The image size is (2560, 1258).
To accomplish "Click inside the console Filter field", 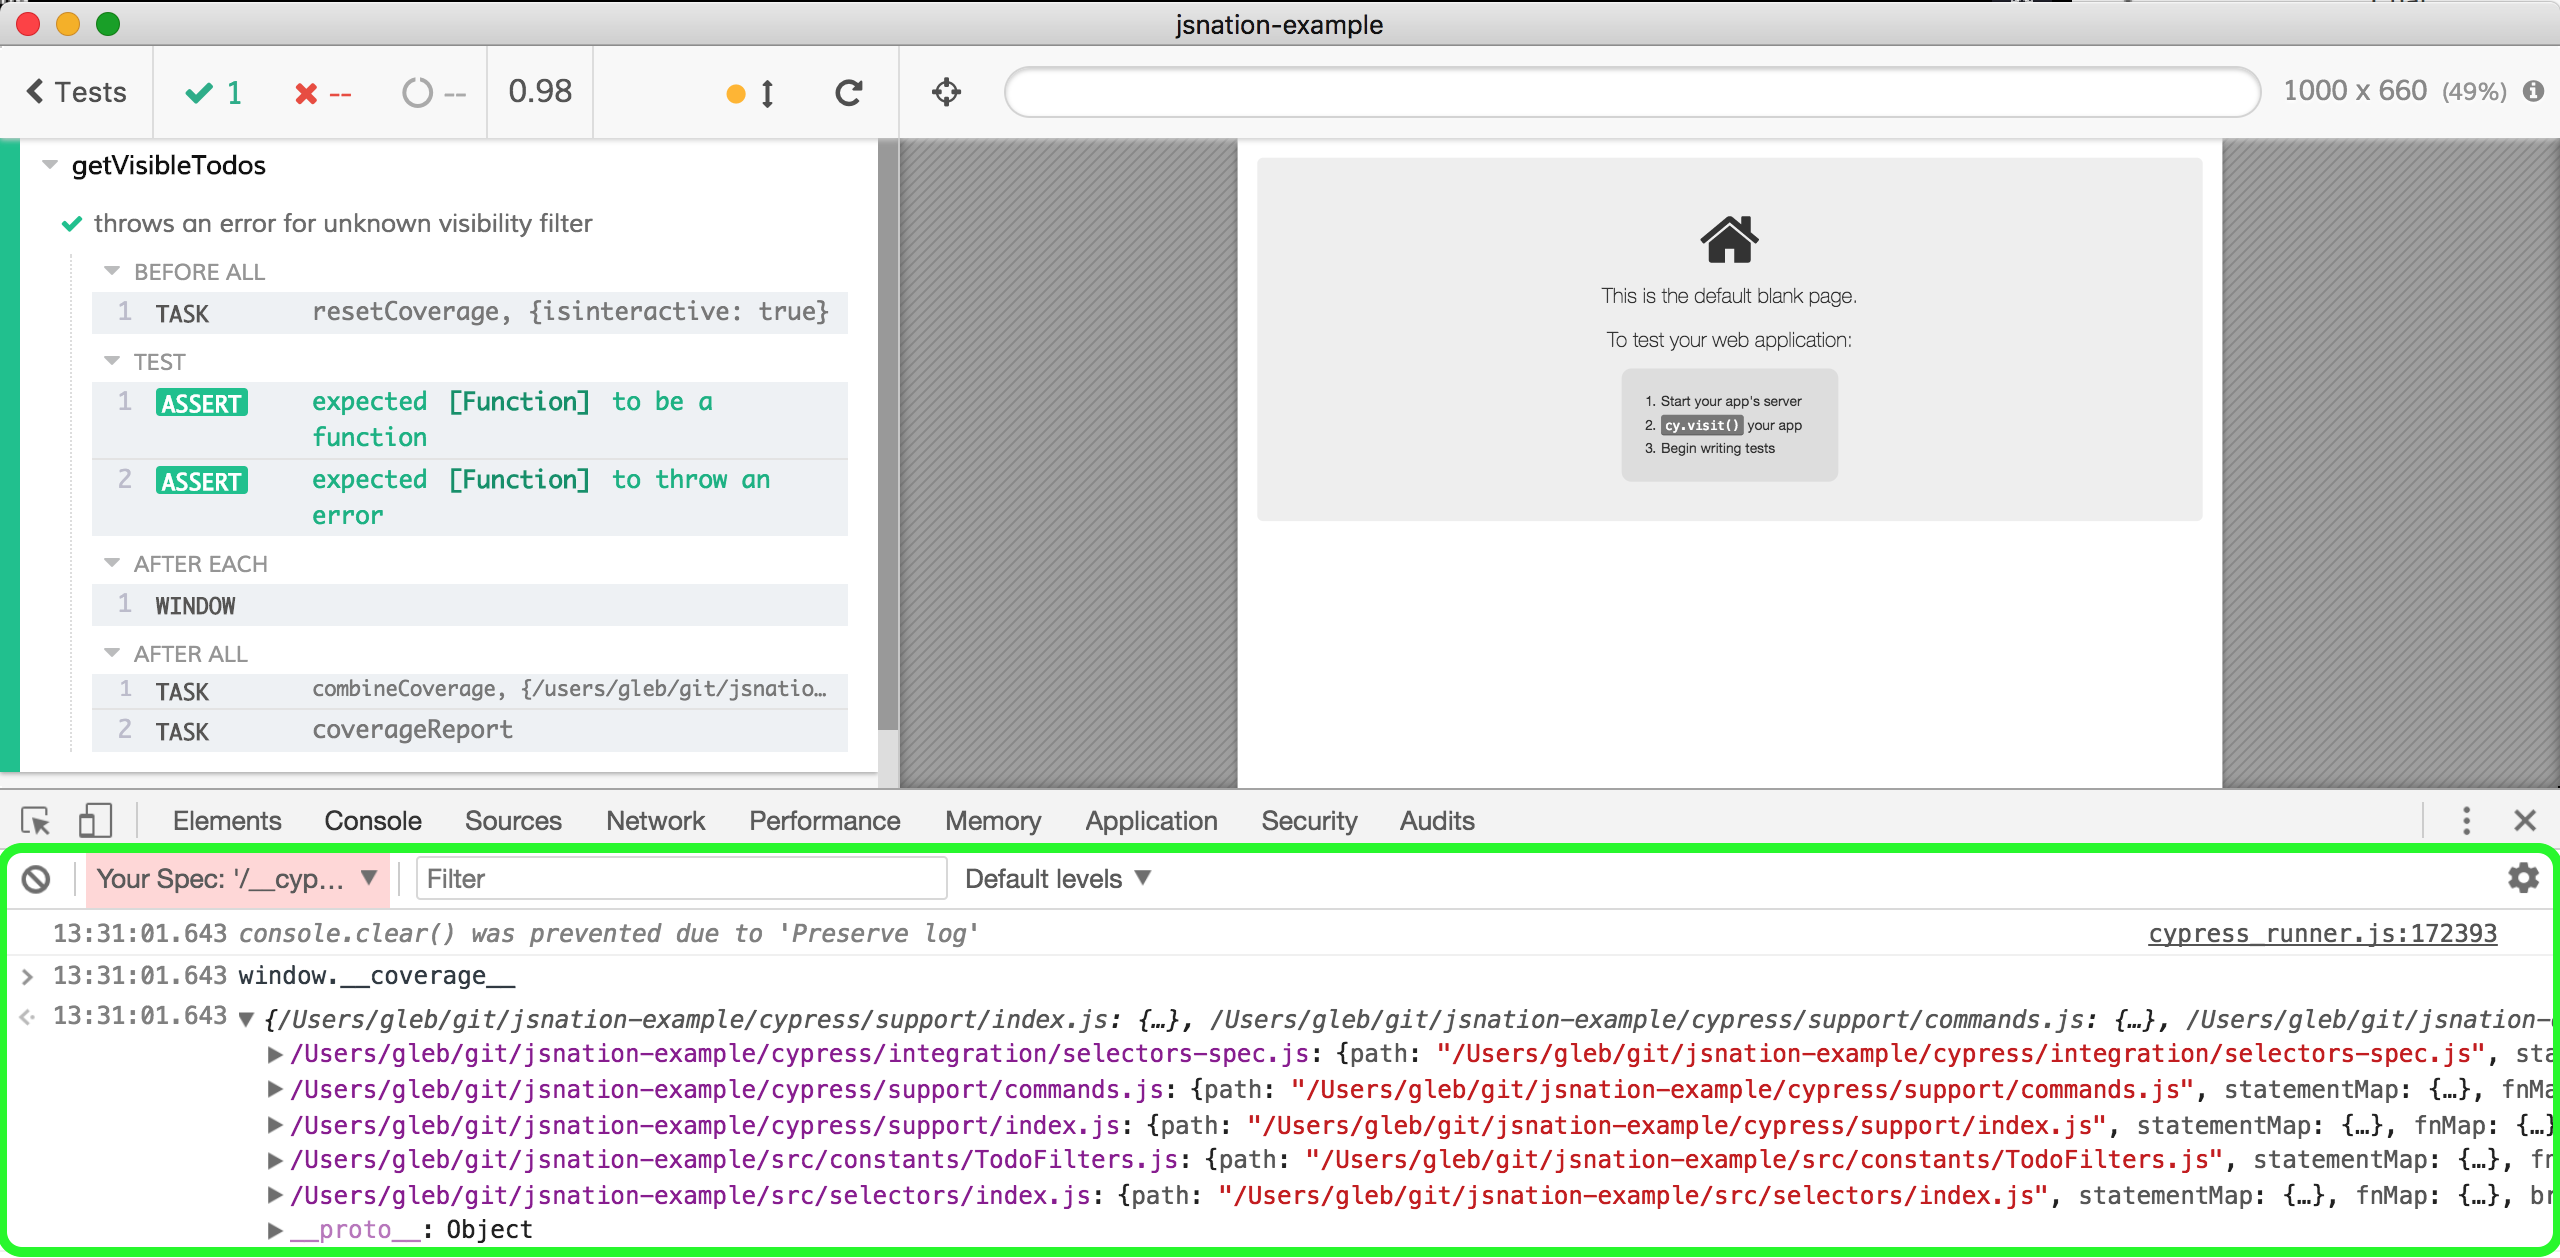I will click(680, 878).
